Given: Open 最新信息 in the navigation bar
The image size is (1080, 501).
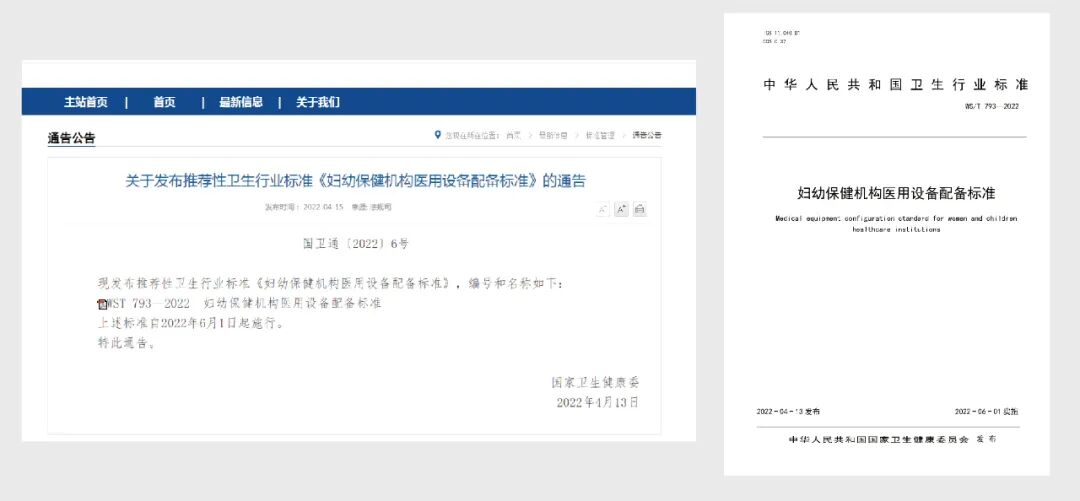Looking at the screenshot, I should click(x=241, y=102).
